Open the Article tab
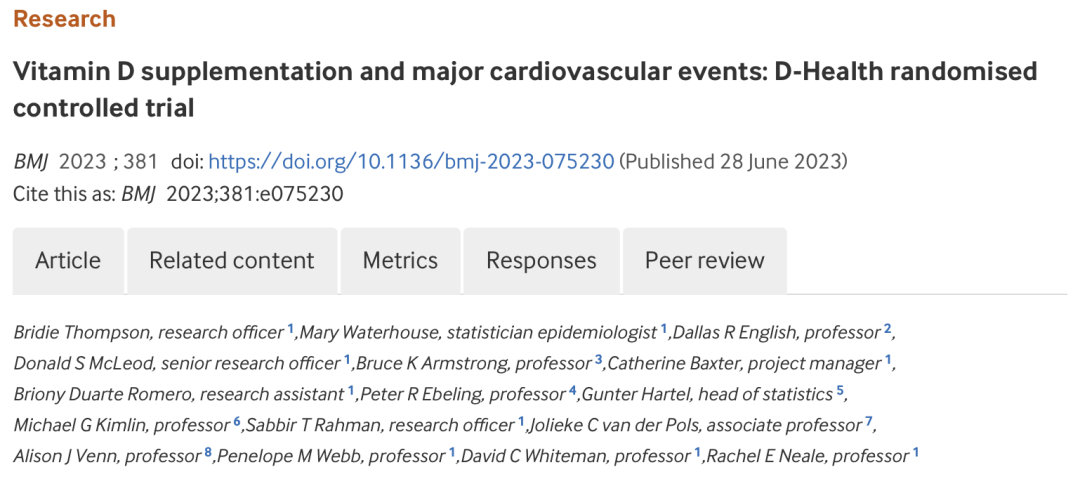The width and height of the screenshot is (1080, 479). tap(68, 261)
